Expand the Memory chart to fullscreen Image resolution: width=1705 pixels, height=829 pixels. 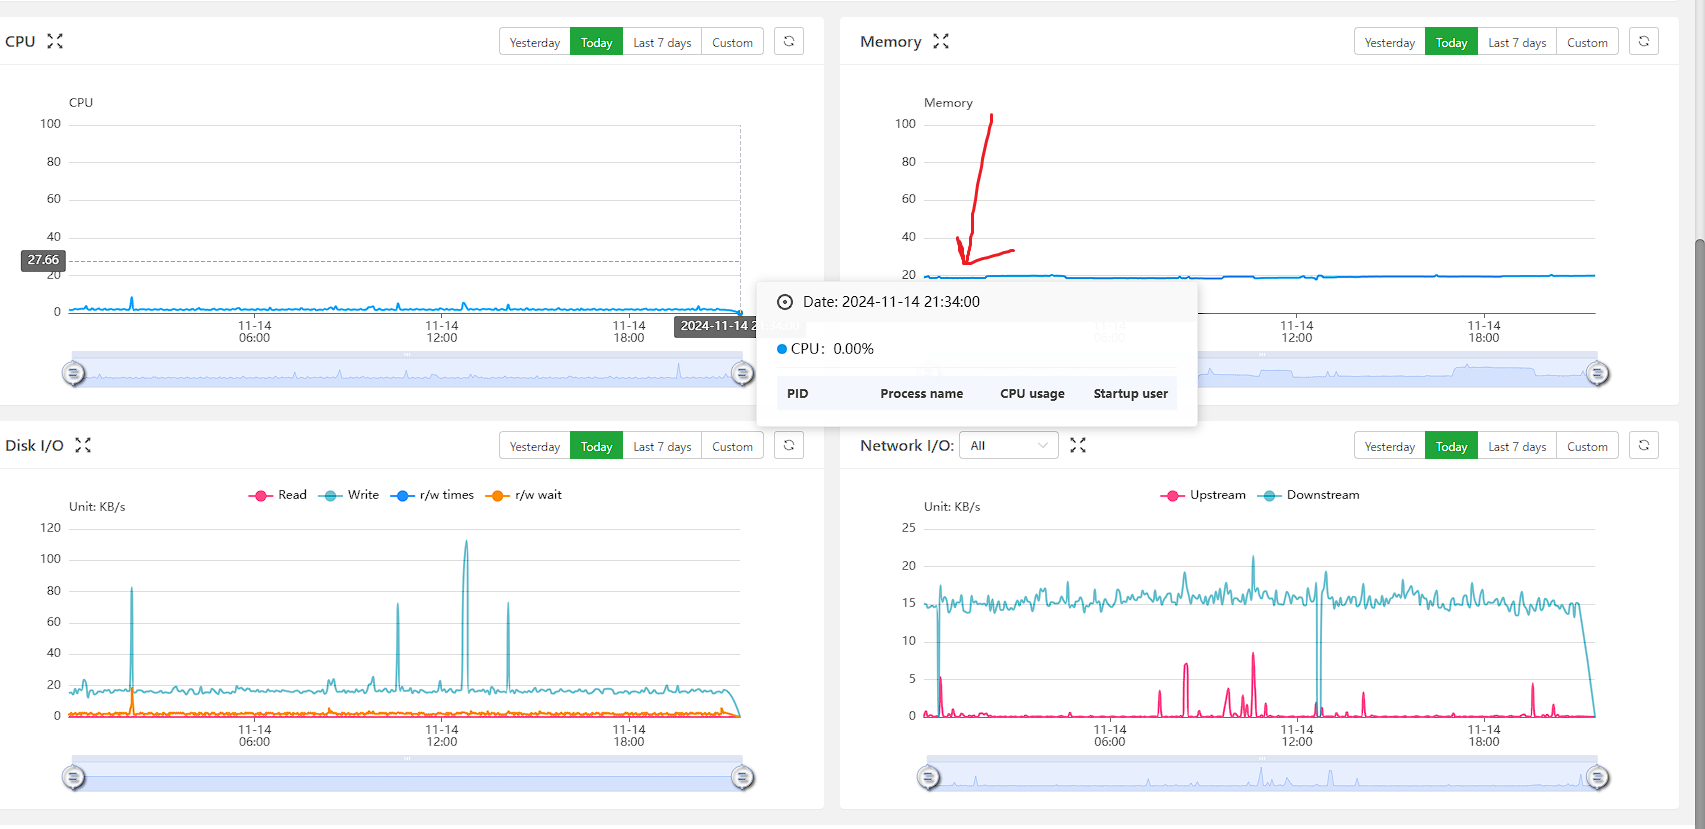pos(941,41)
